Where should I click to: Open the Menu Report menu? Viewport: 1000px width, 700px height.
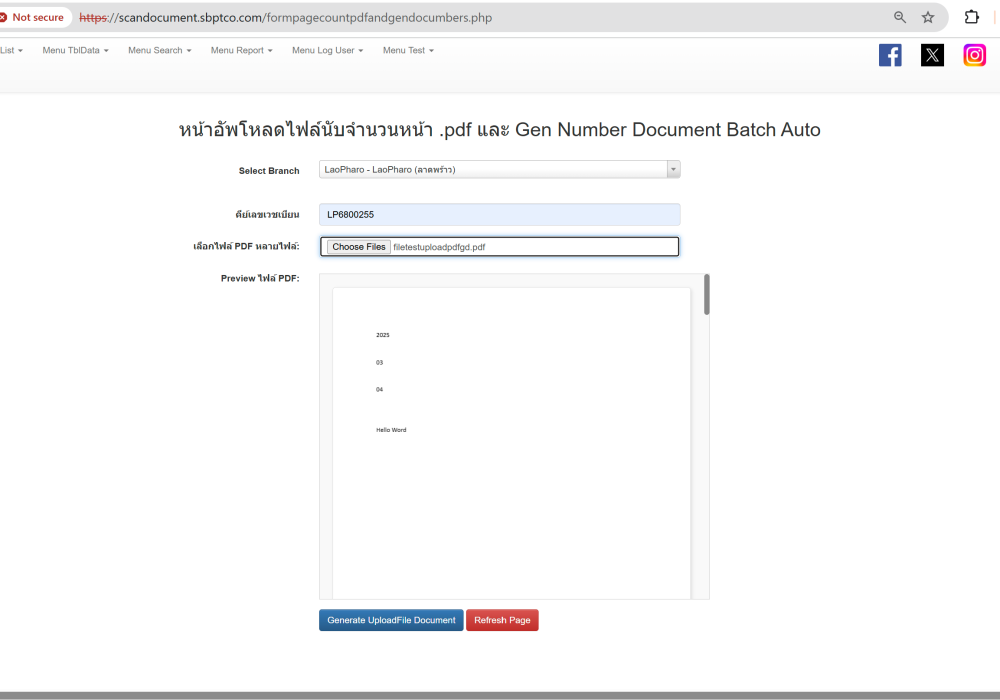241,50
